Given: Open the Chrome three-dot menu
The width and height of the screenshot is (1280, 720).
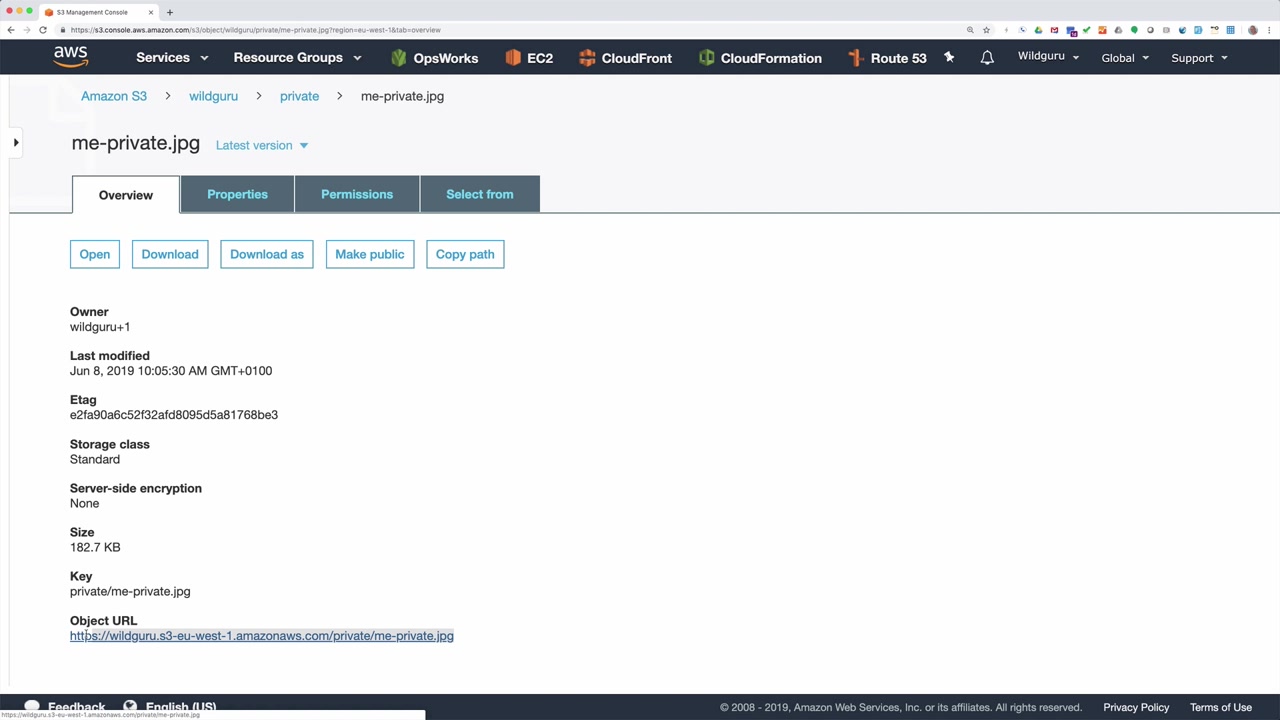Looking at the screenshot, I should [x=1268, y=30].
